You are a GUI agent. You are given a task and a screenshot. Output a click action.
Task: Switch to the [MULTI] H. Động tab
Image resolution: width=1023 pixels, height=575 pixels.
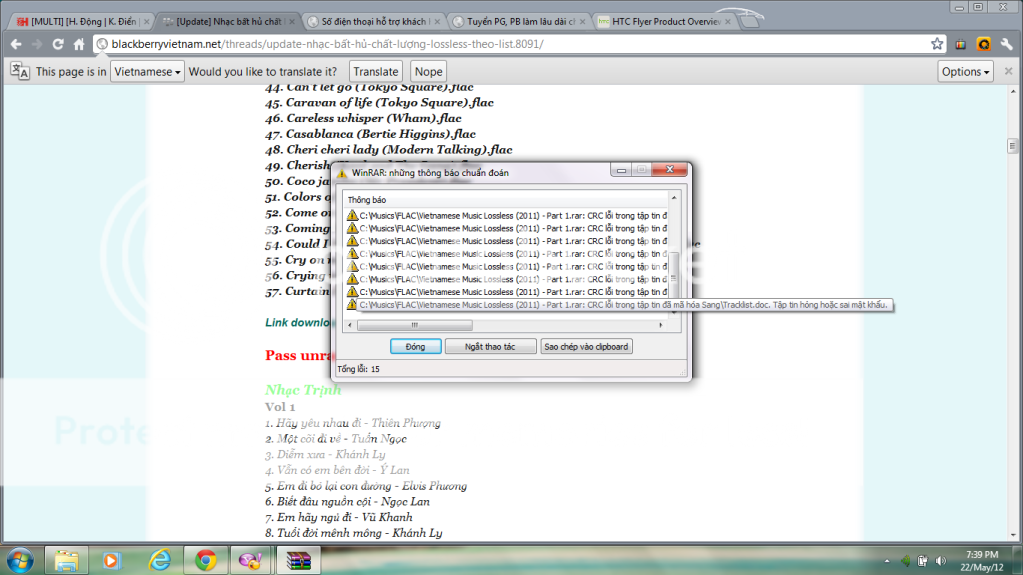pos(83,22)
